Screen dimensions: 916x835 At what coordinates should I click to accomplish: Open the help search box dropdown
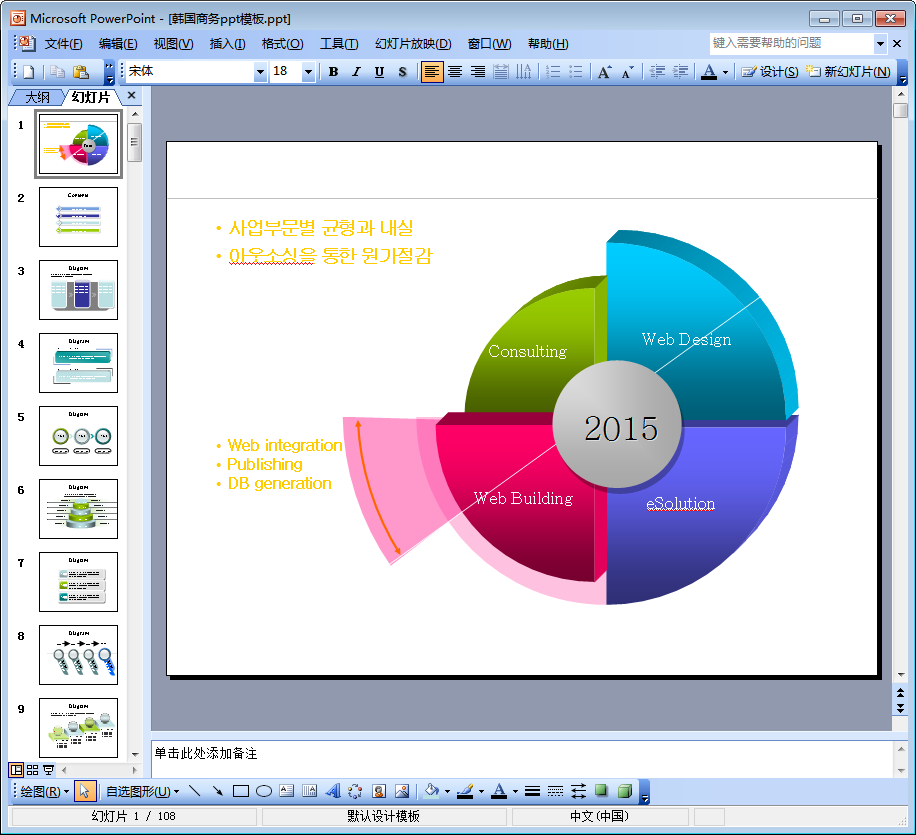pyautogui.click(x=880, y=44)
